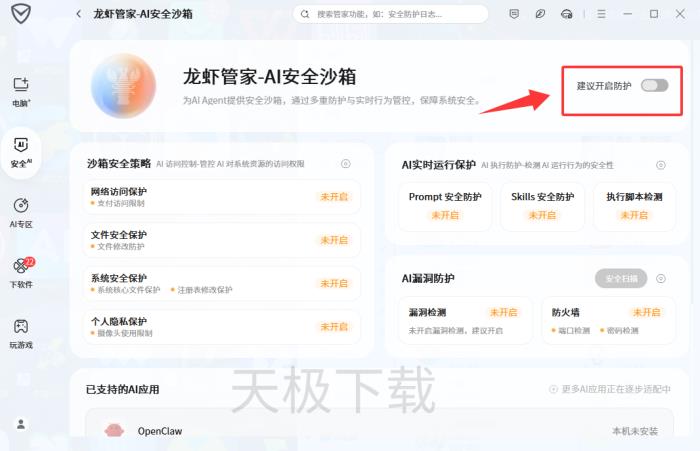This screenshot has height=451, width=700.
Task: Open the 玩游戏 gamepad icon
Action: click(20, 331)
